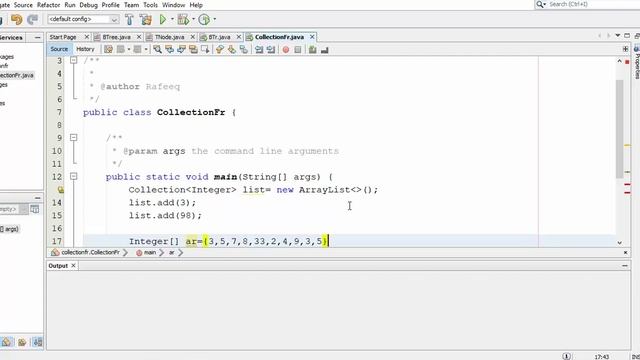The height and width of the screenshot is (360, 640).
Task: Toggle Highlight Search in the editor toolbar
Action: point(193,49)
